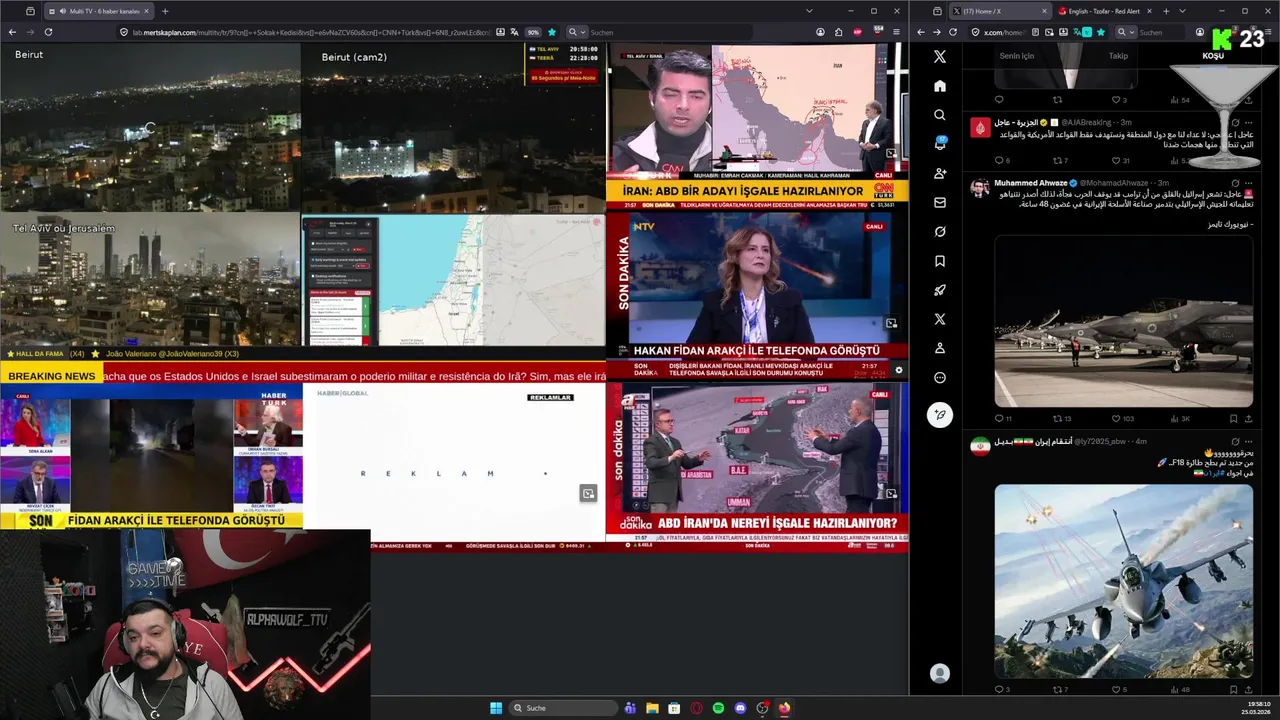Click the Multi TV address bar URL
Screen dimensions: 1280x720
tap(310, 32)
